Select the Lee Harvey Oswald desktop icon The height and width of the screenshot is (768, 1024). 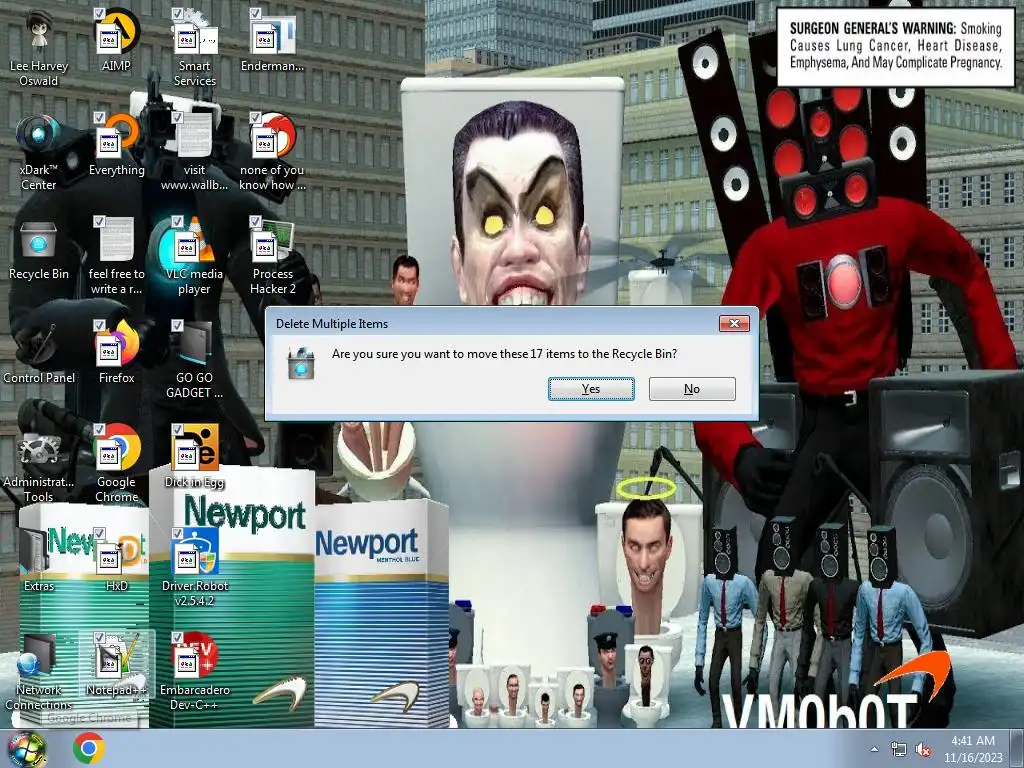39,48
